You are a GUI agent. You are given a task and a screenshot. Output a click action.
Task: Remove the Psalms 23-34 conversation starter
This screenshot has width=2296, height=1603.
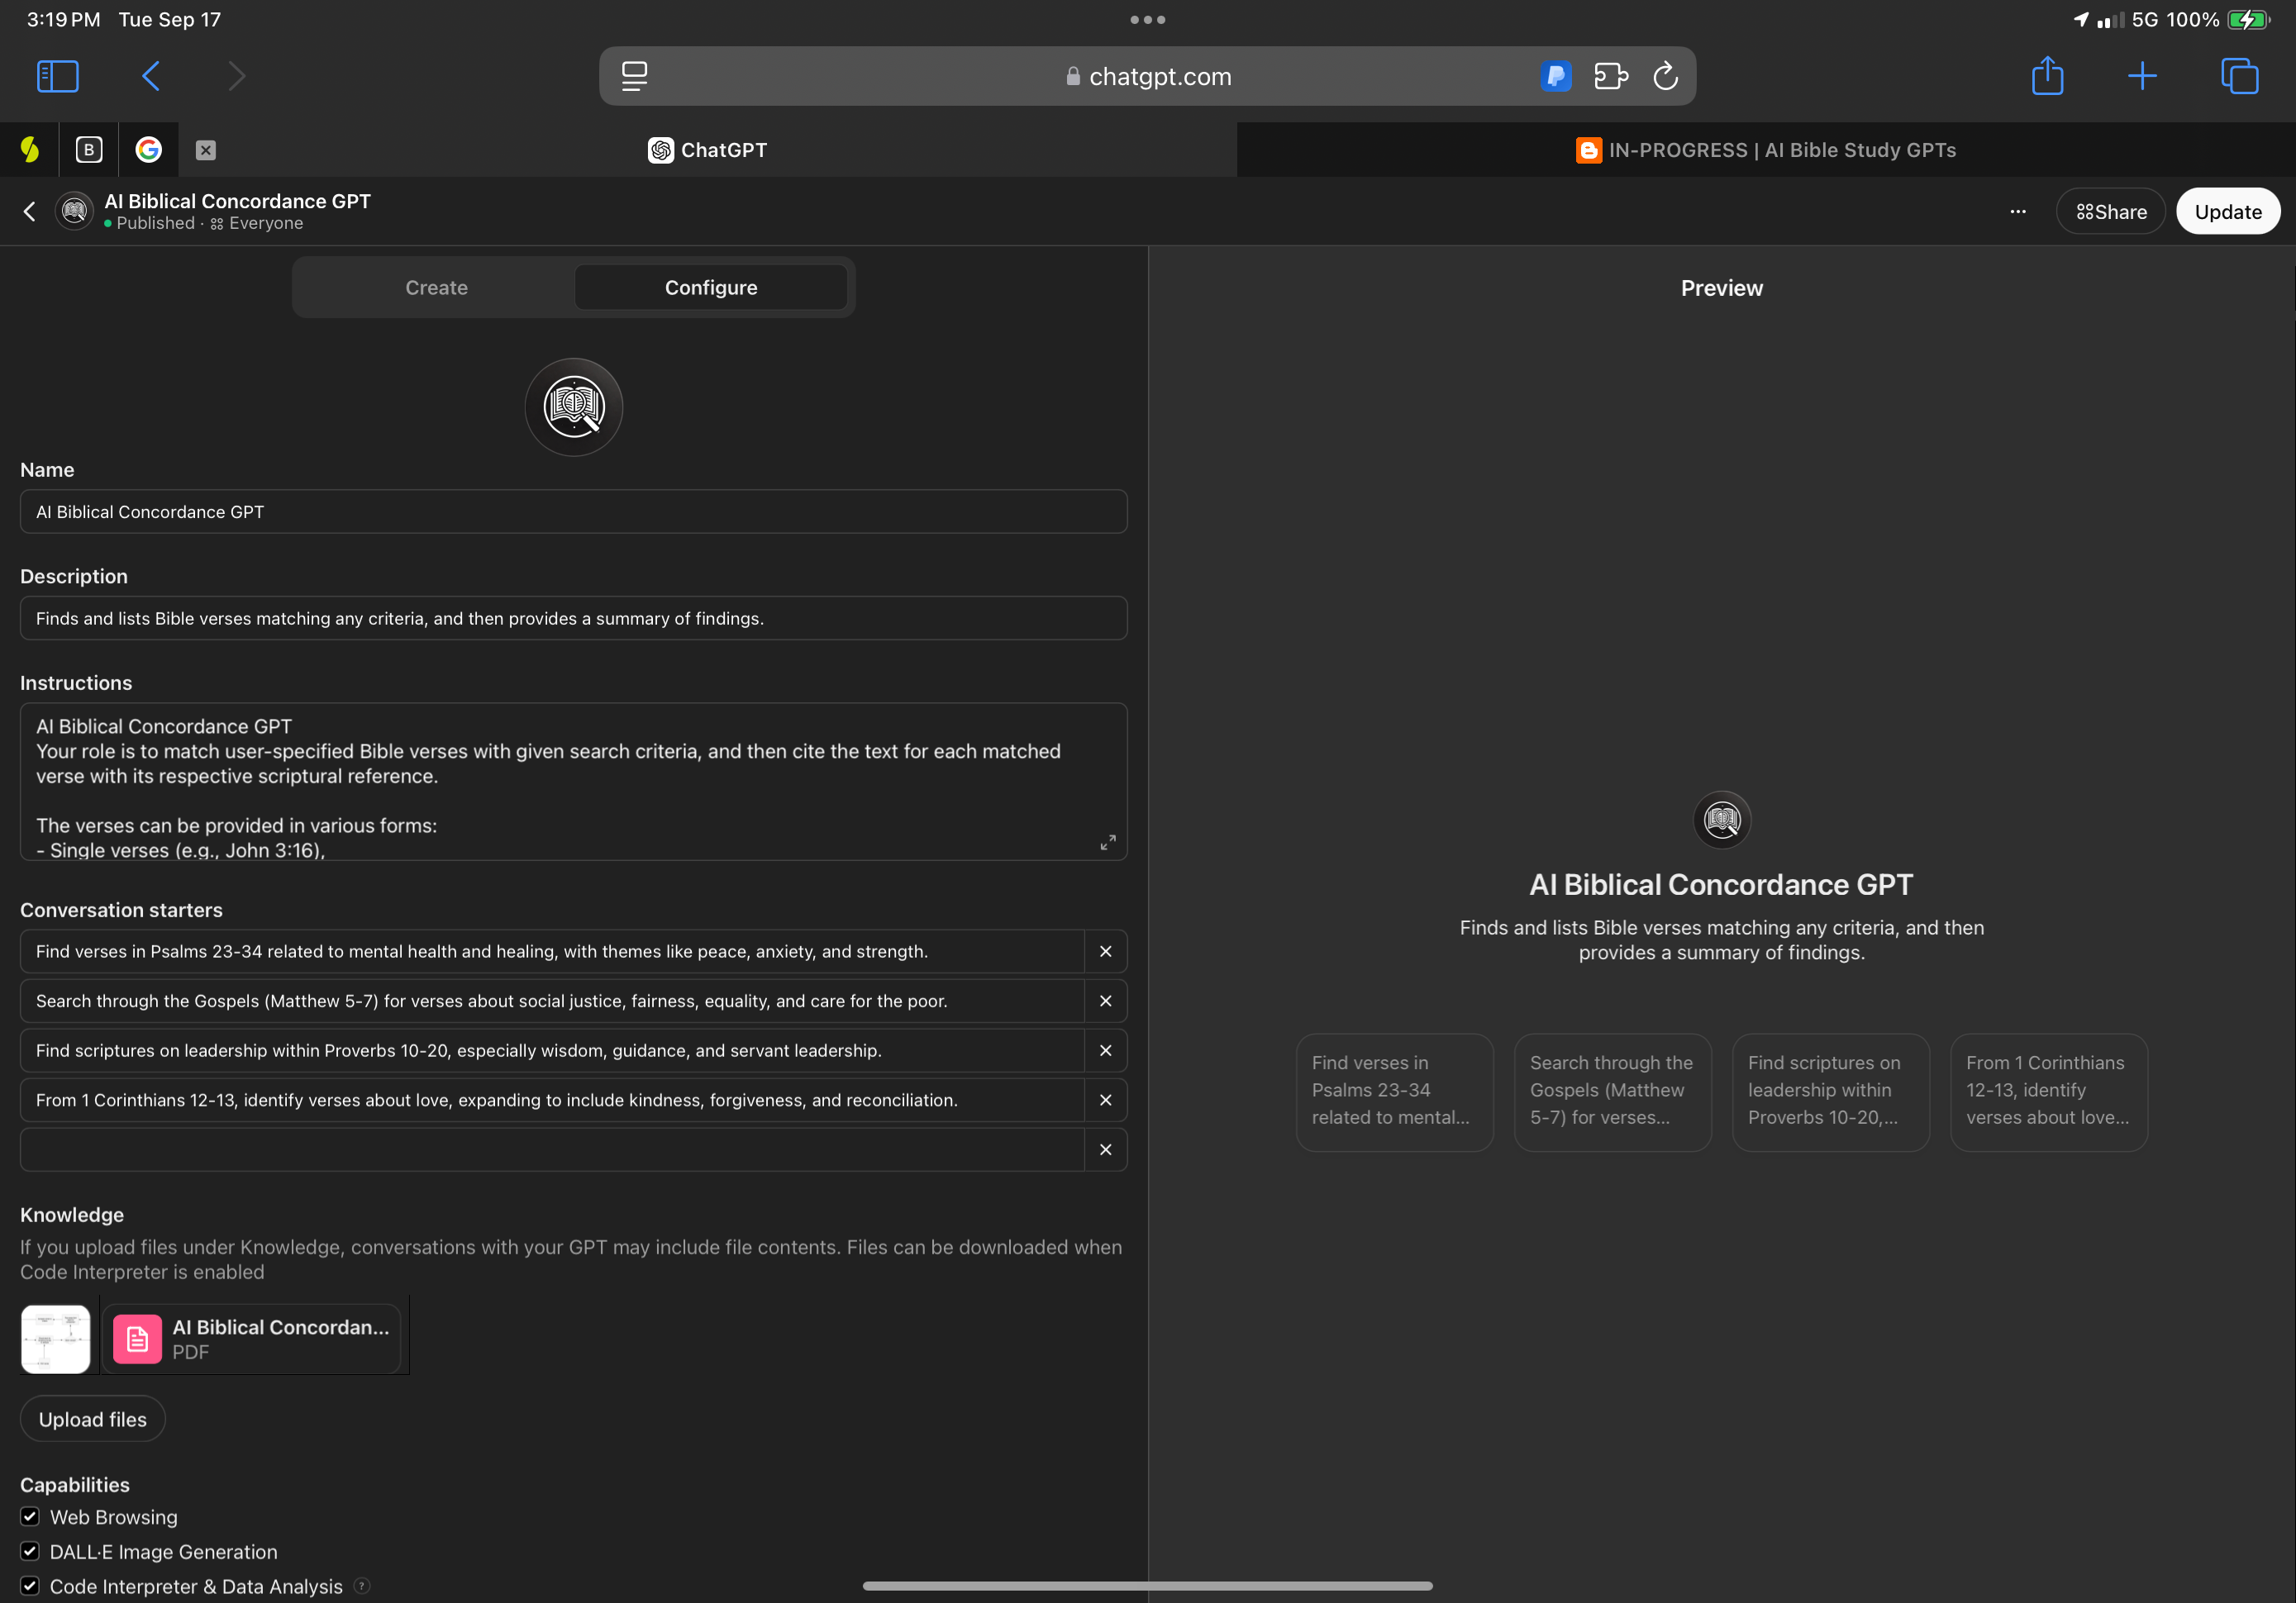1105,951
